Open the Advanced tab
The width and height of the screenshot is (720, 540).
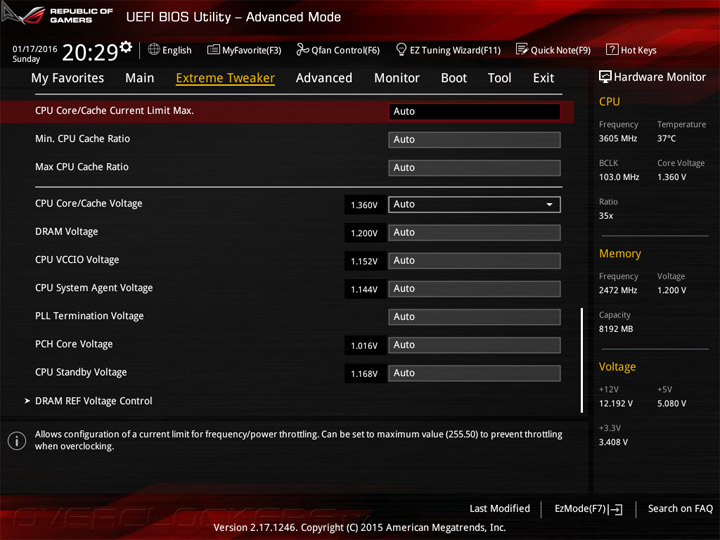[324, 78]
